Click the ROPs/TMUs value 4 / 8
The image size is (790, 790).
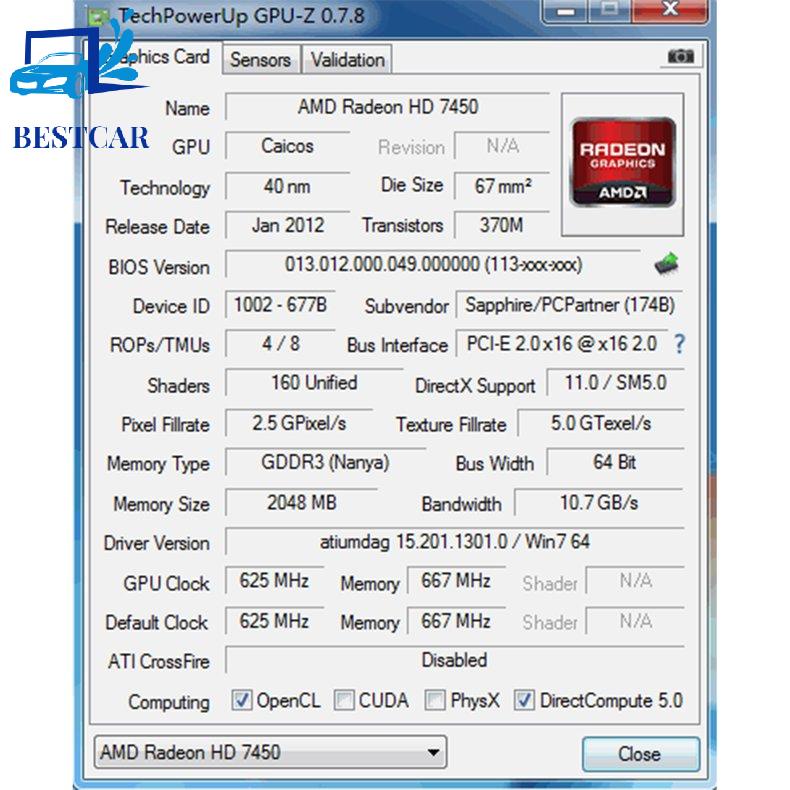click(280, 344)
